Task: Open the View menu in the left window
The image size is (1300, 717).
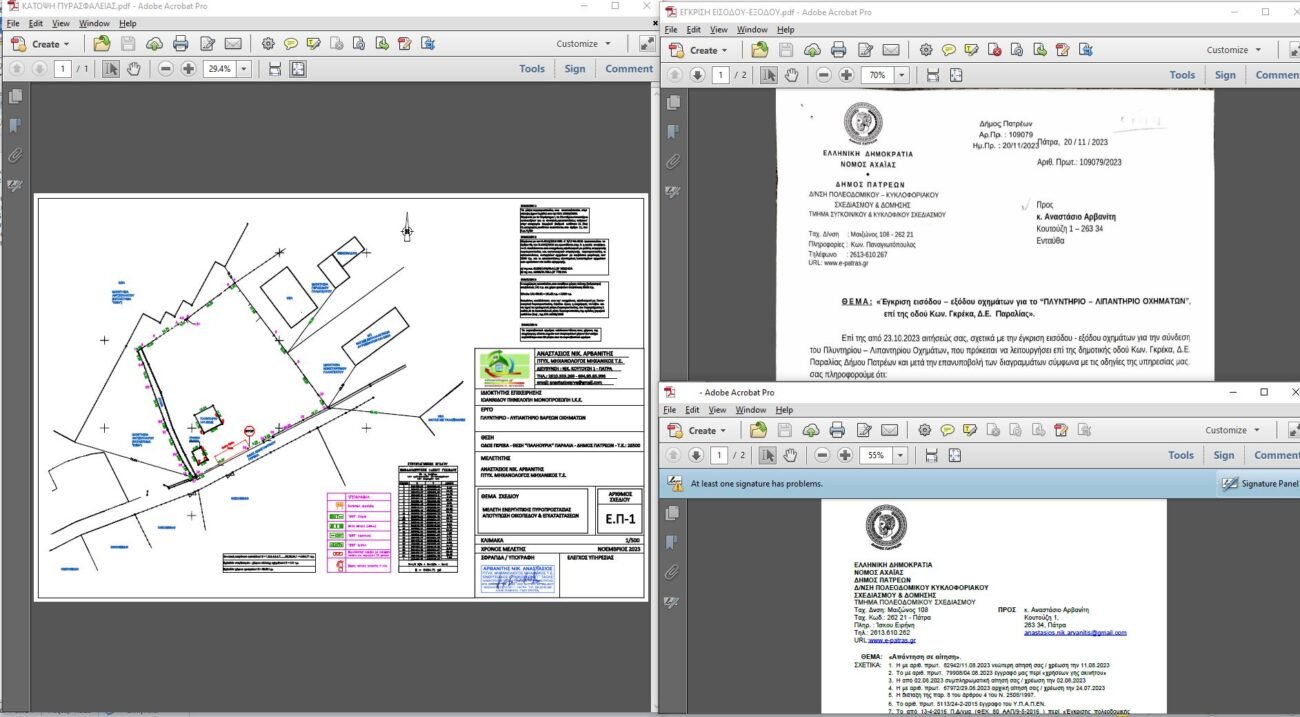Action: (61, 23)
